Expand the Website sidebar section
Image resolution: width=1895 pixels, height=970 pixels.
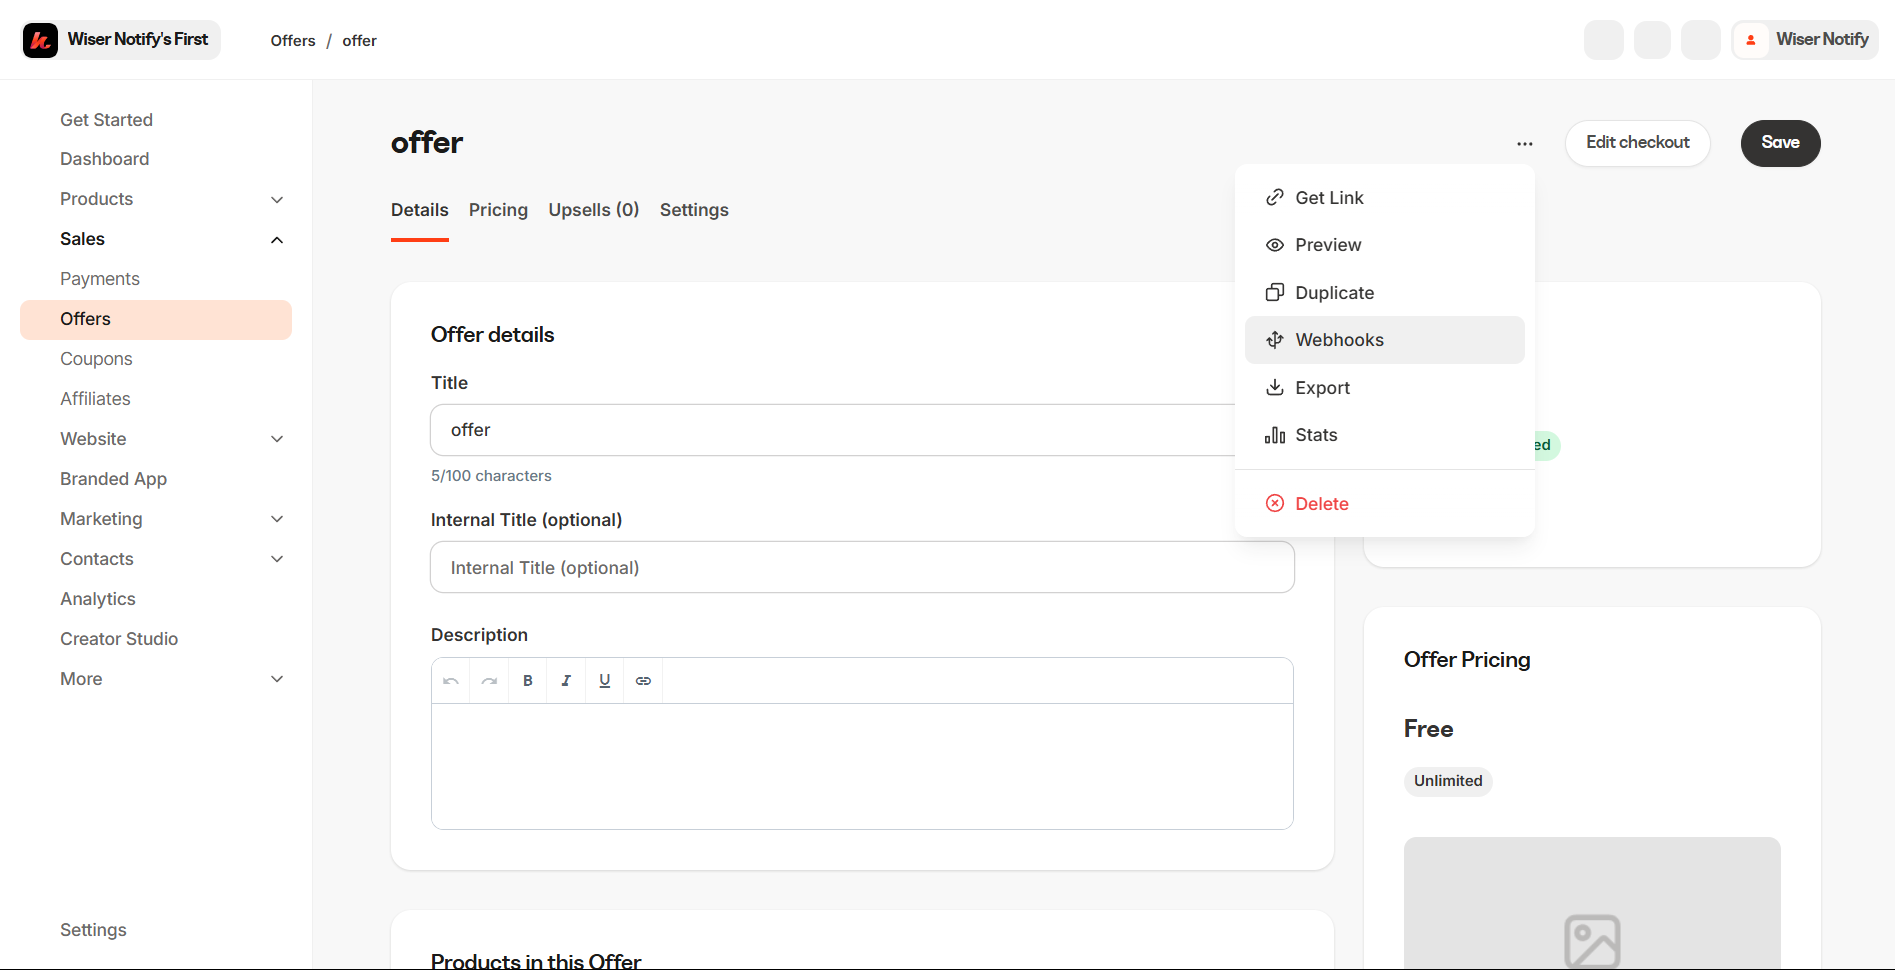pyautogui.click(x=277, y=439)
